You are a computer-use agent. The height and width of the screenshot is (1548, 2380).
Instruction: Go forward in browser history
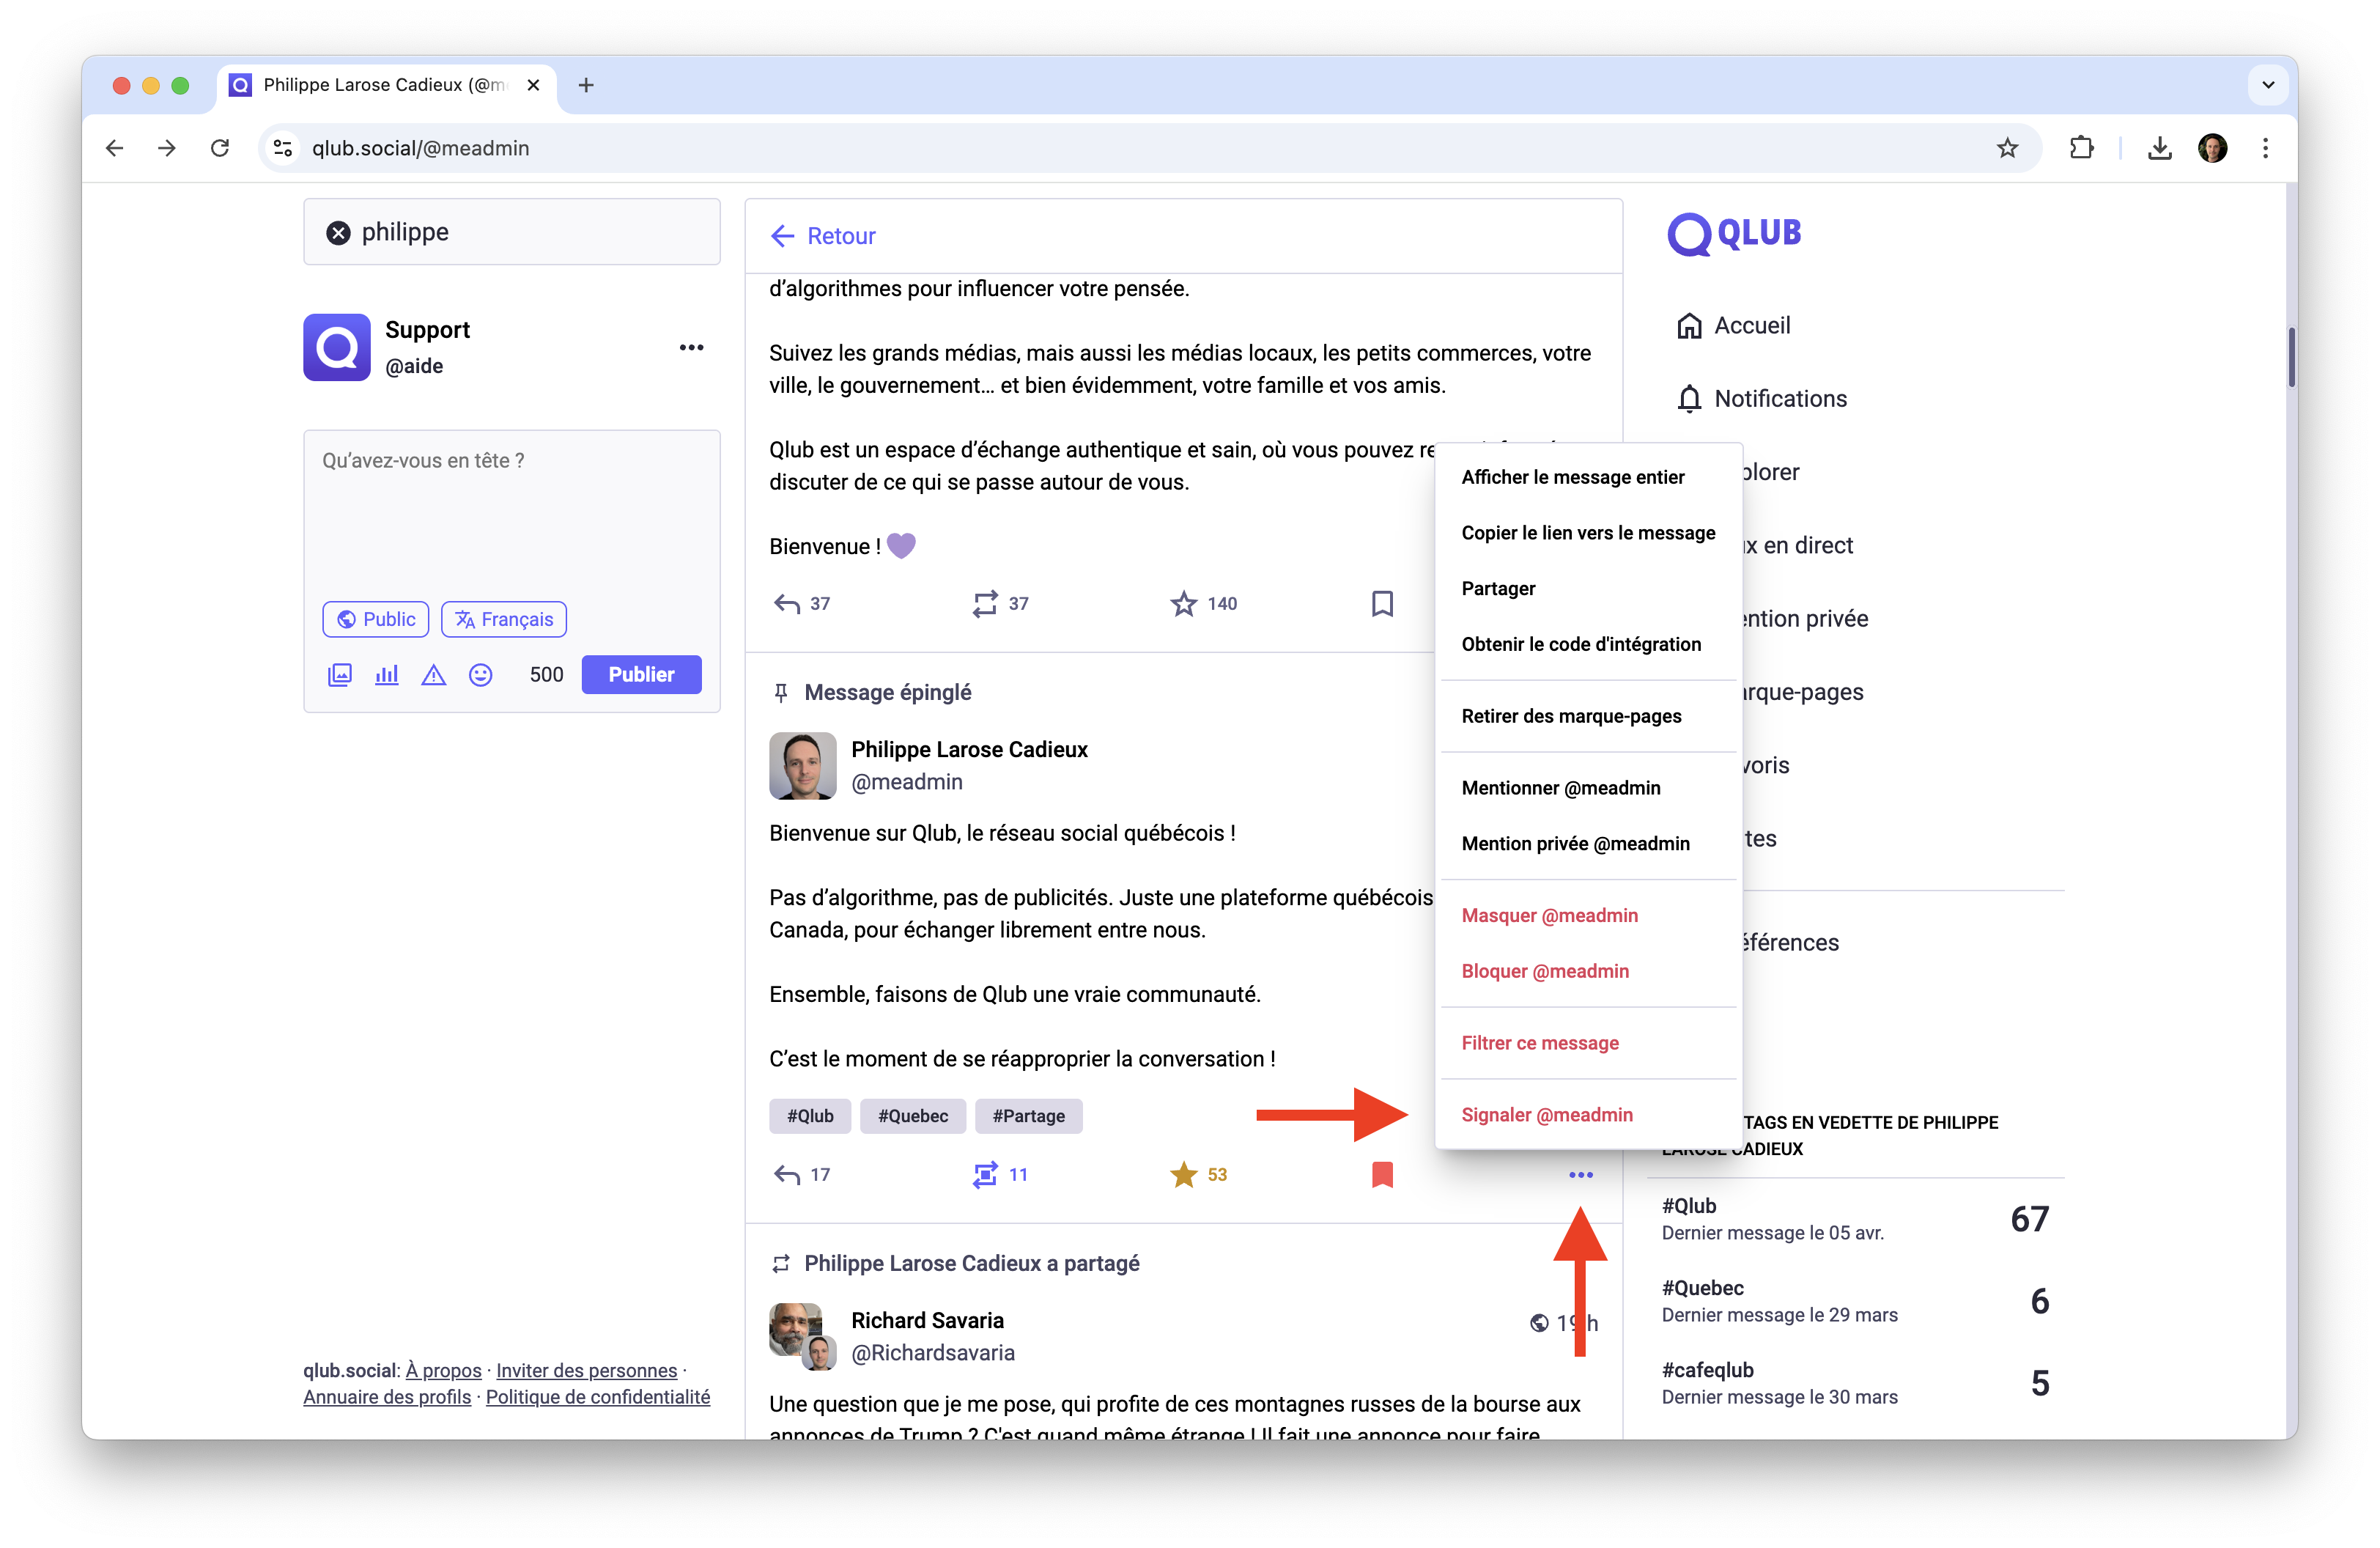coord(167,148)
